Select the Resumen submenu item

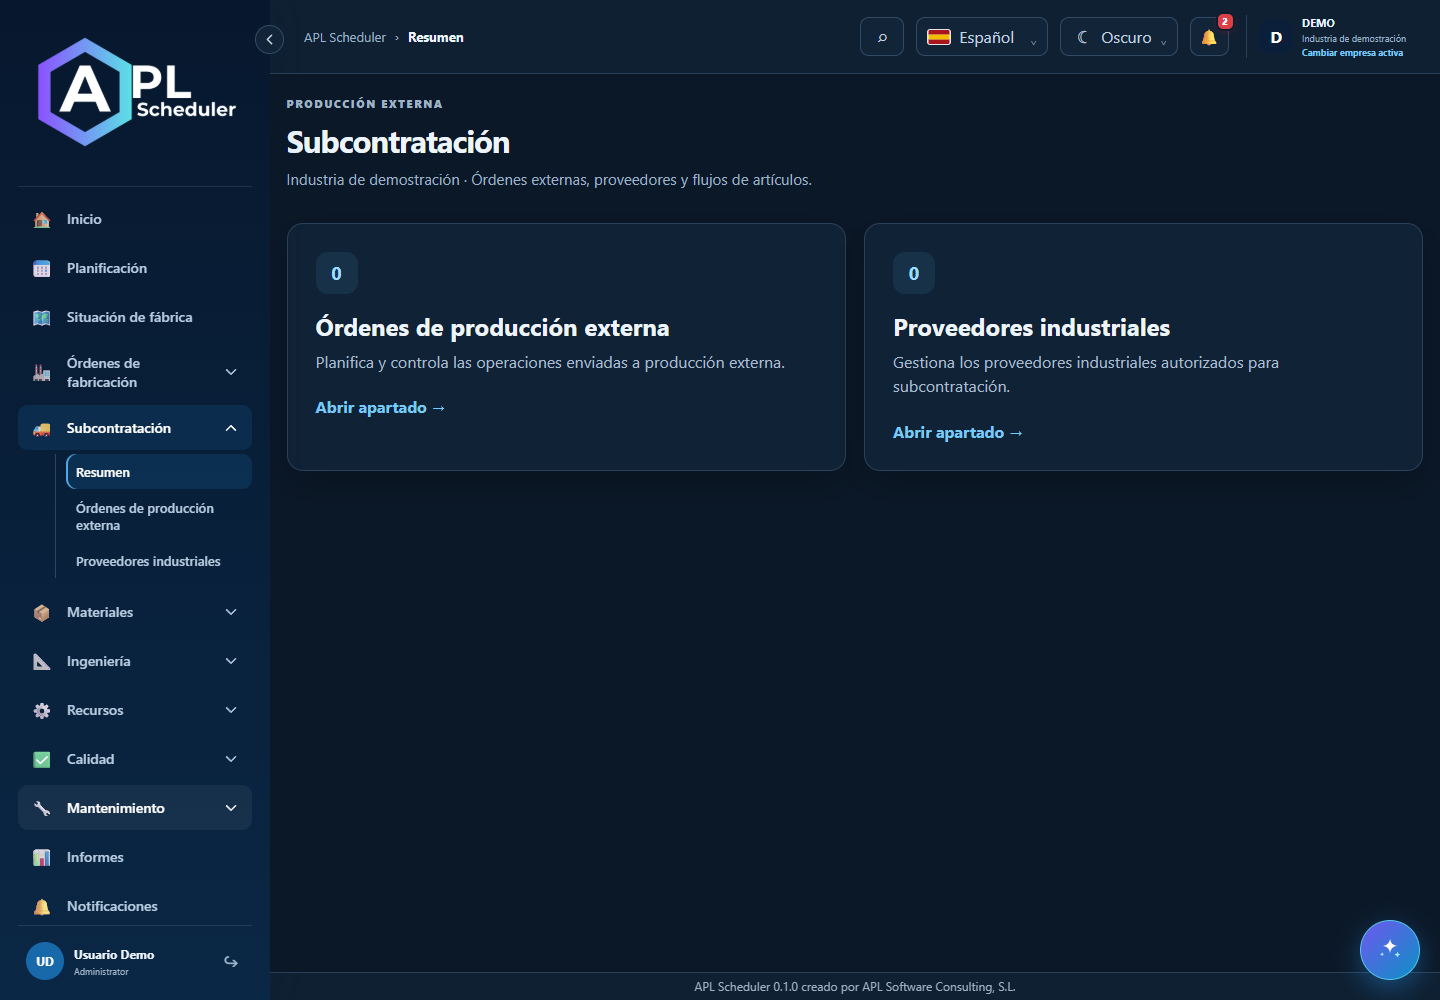(x=159, y=472)
